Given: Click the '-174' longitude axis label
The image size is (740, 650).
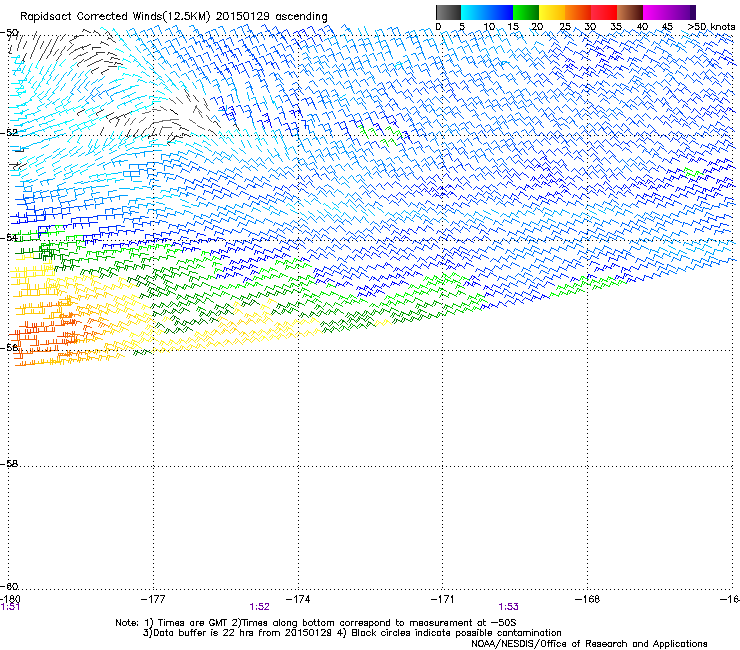Looking at the screenshot, I should coord(298,599).
